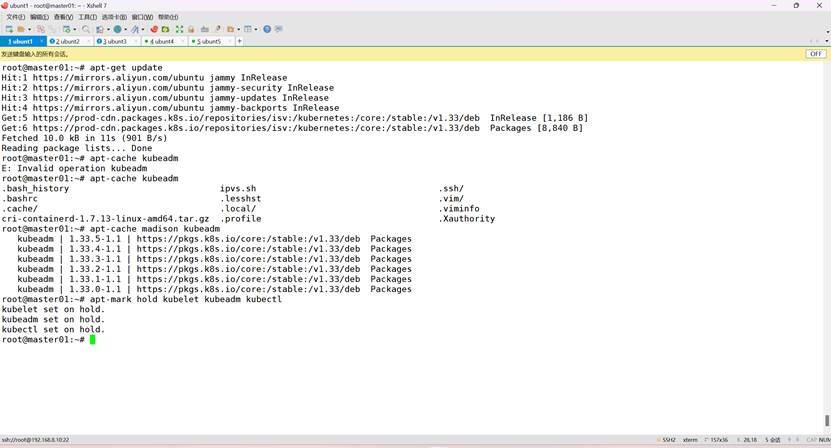Toggle full screen mode icon
831x448 pixels.
point(179,29)
